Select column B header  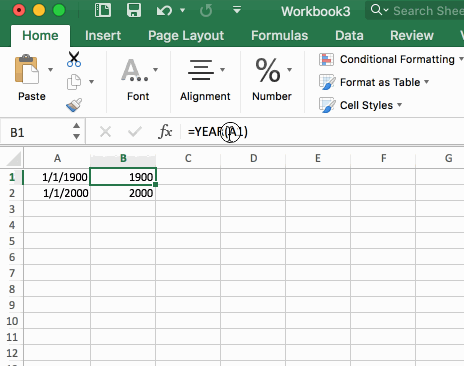123,158
